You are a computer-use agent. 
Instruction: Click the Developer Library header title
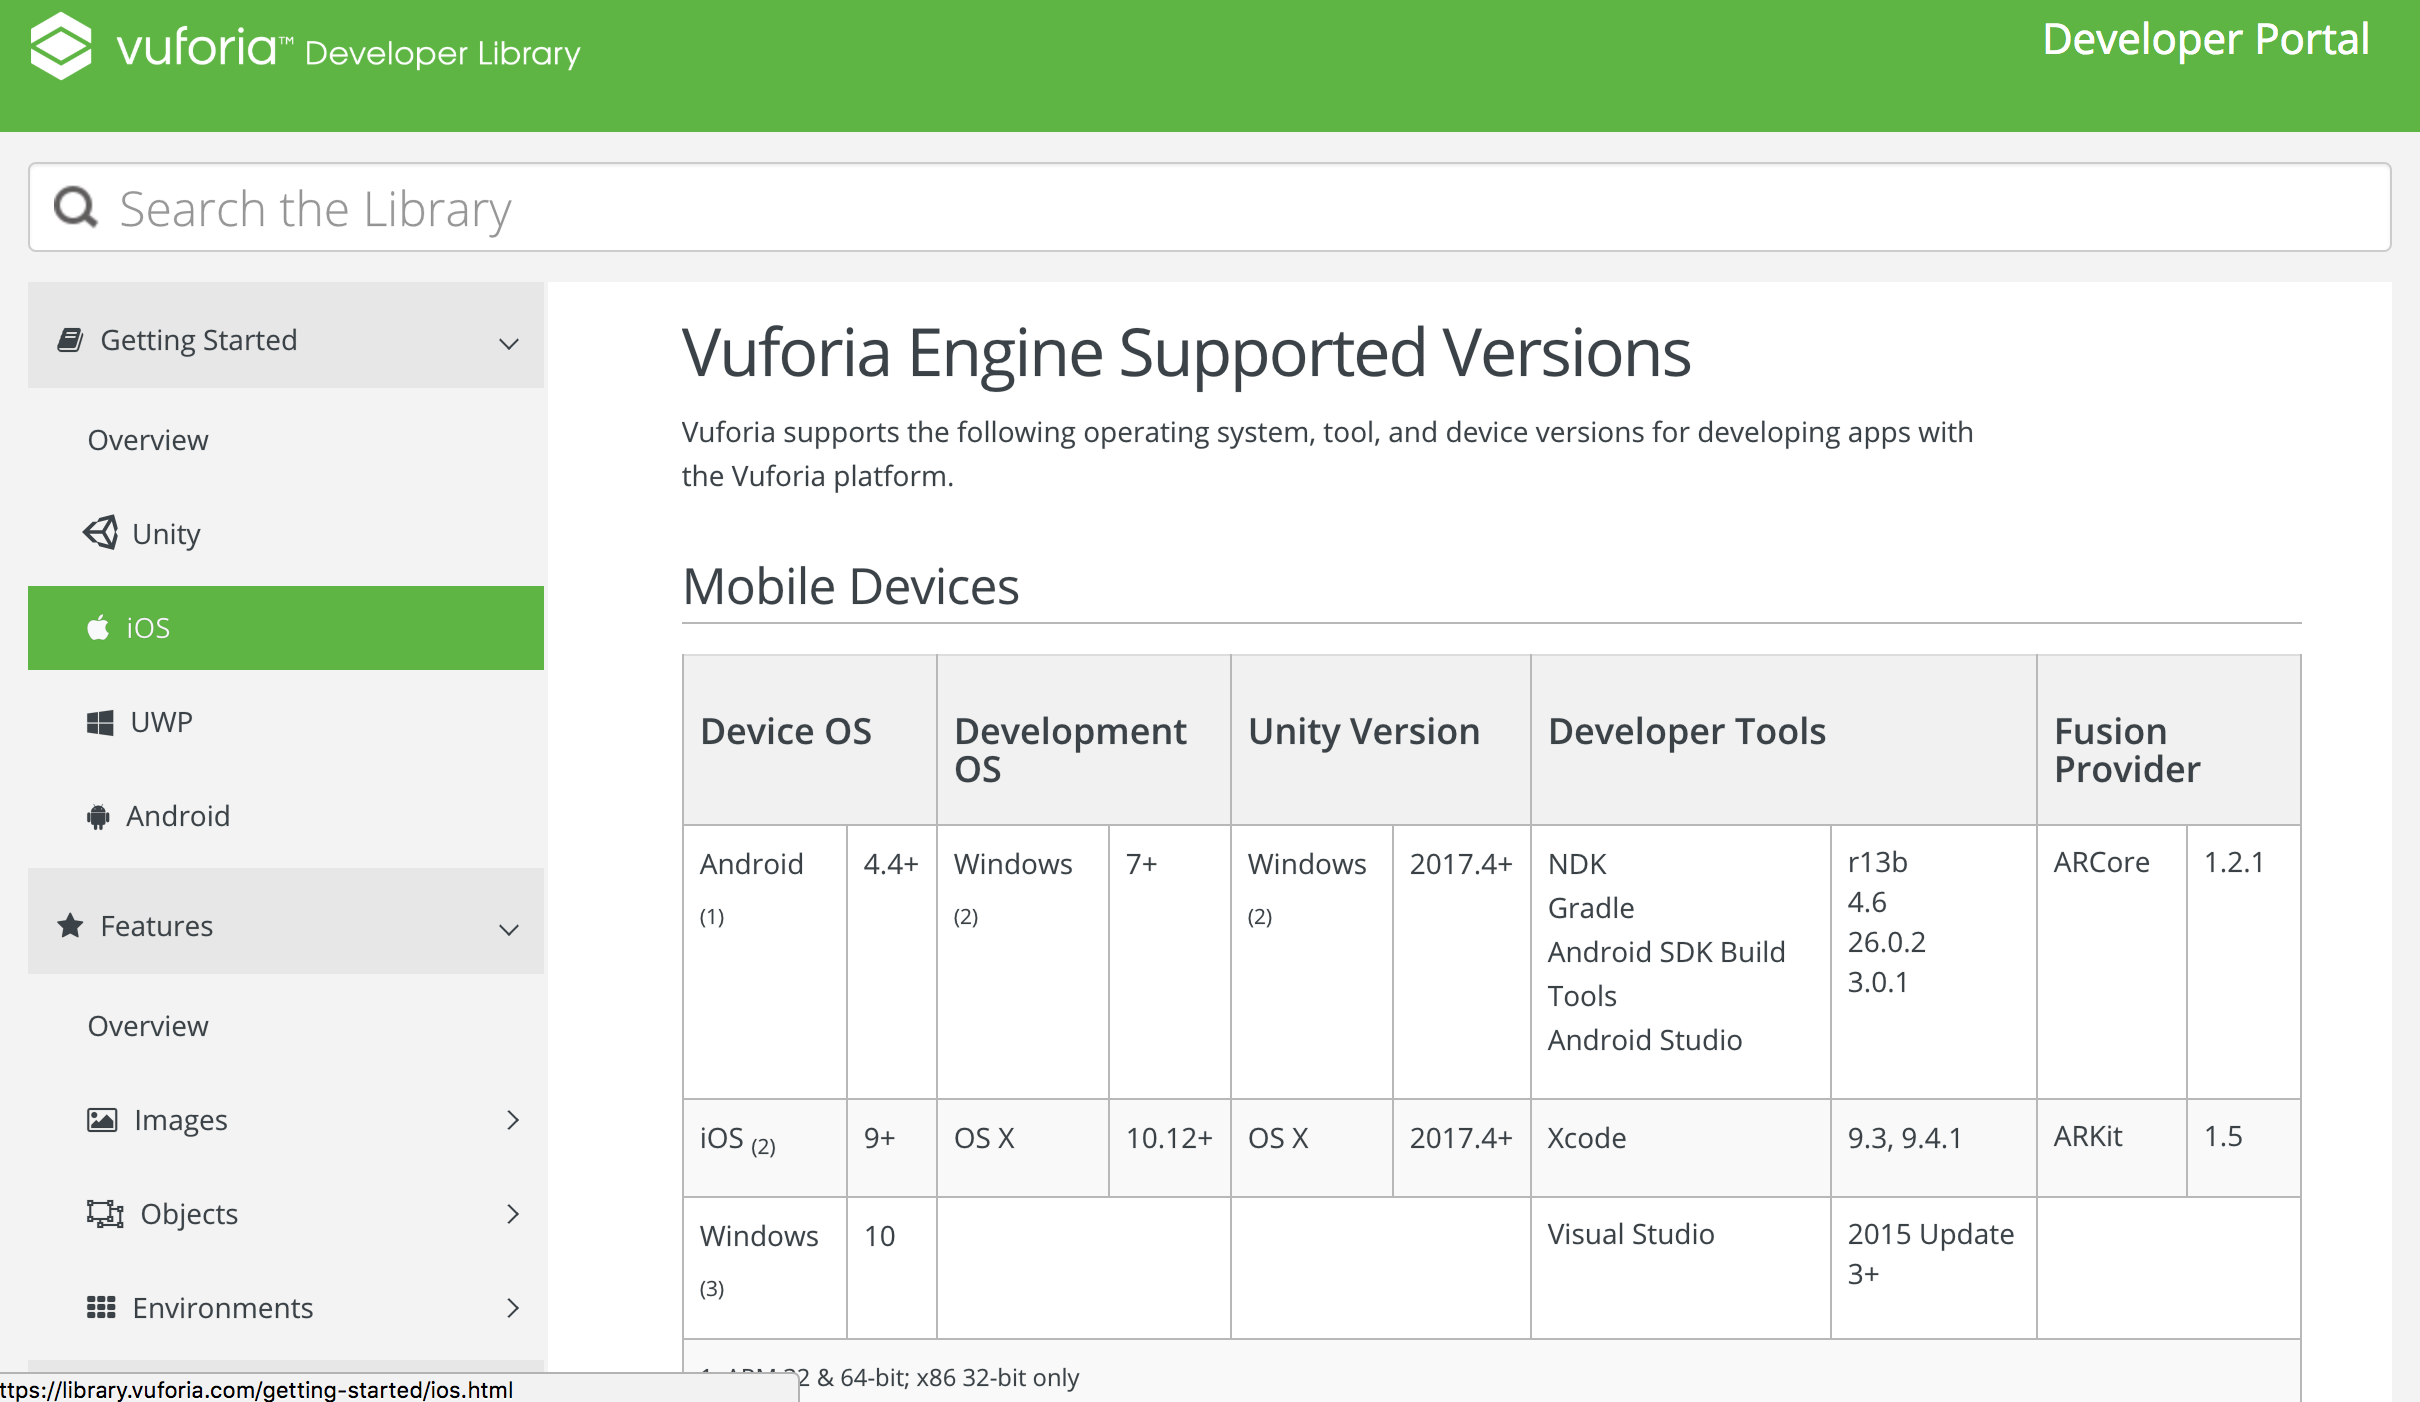442,53
